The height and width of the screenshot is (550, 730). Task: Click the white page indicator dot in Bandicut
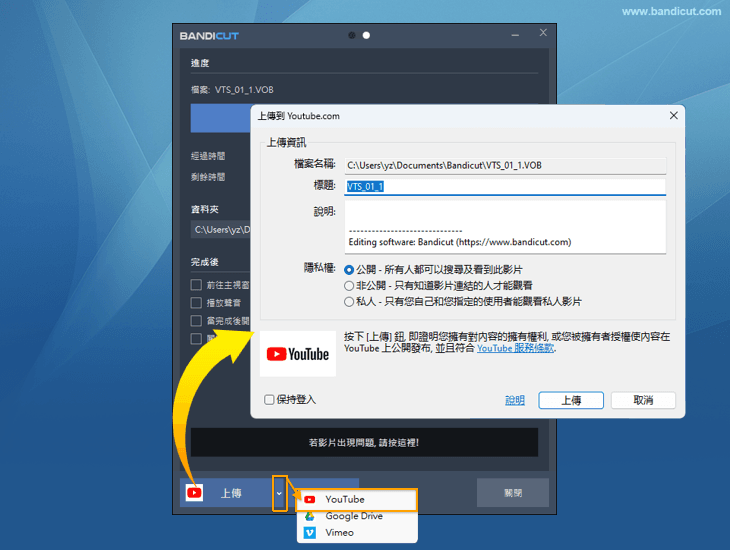click(366, 35)
